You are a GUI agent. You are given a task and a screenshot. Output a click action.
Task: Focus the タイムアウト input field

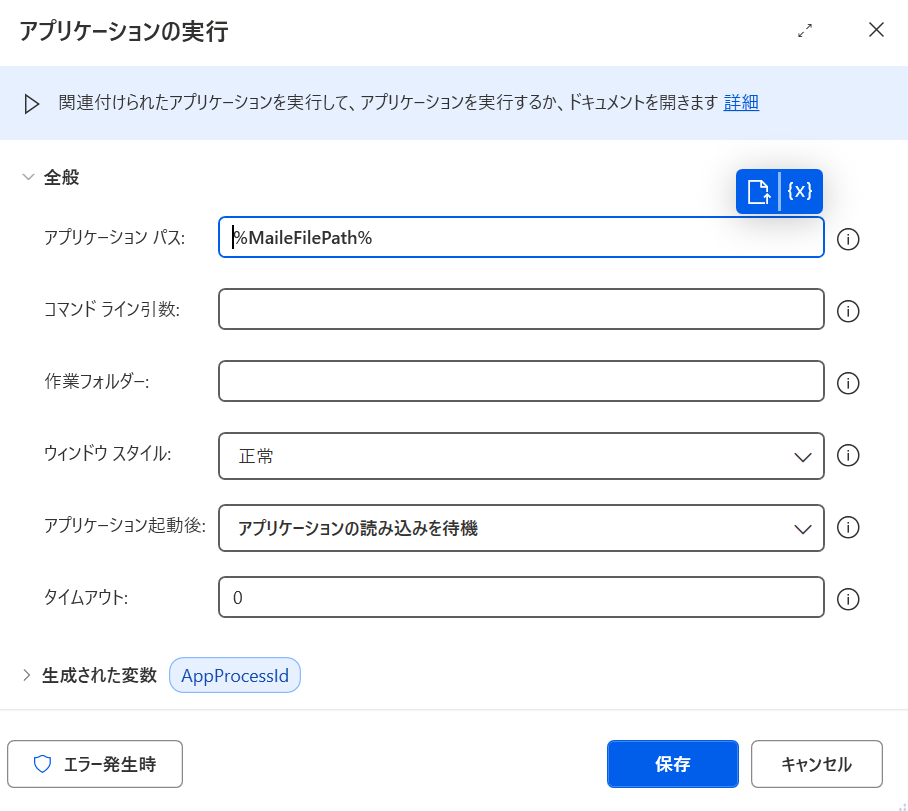(521, 597)
